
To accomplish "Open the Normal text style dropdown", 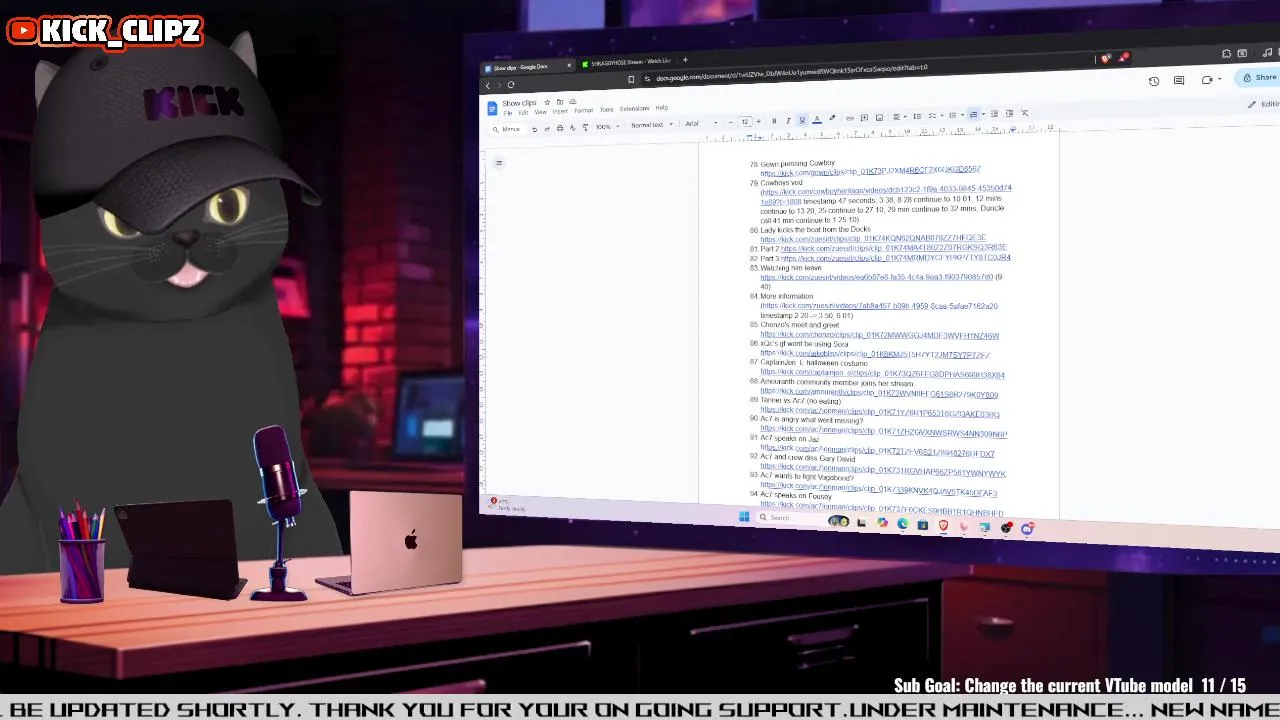I will 652,125.
